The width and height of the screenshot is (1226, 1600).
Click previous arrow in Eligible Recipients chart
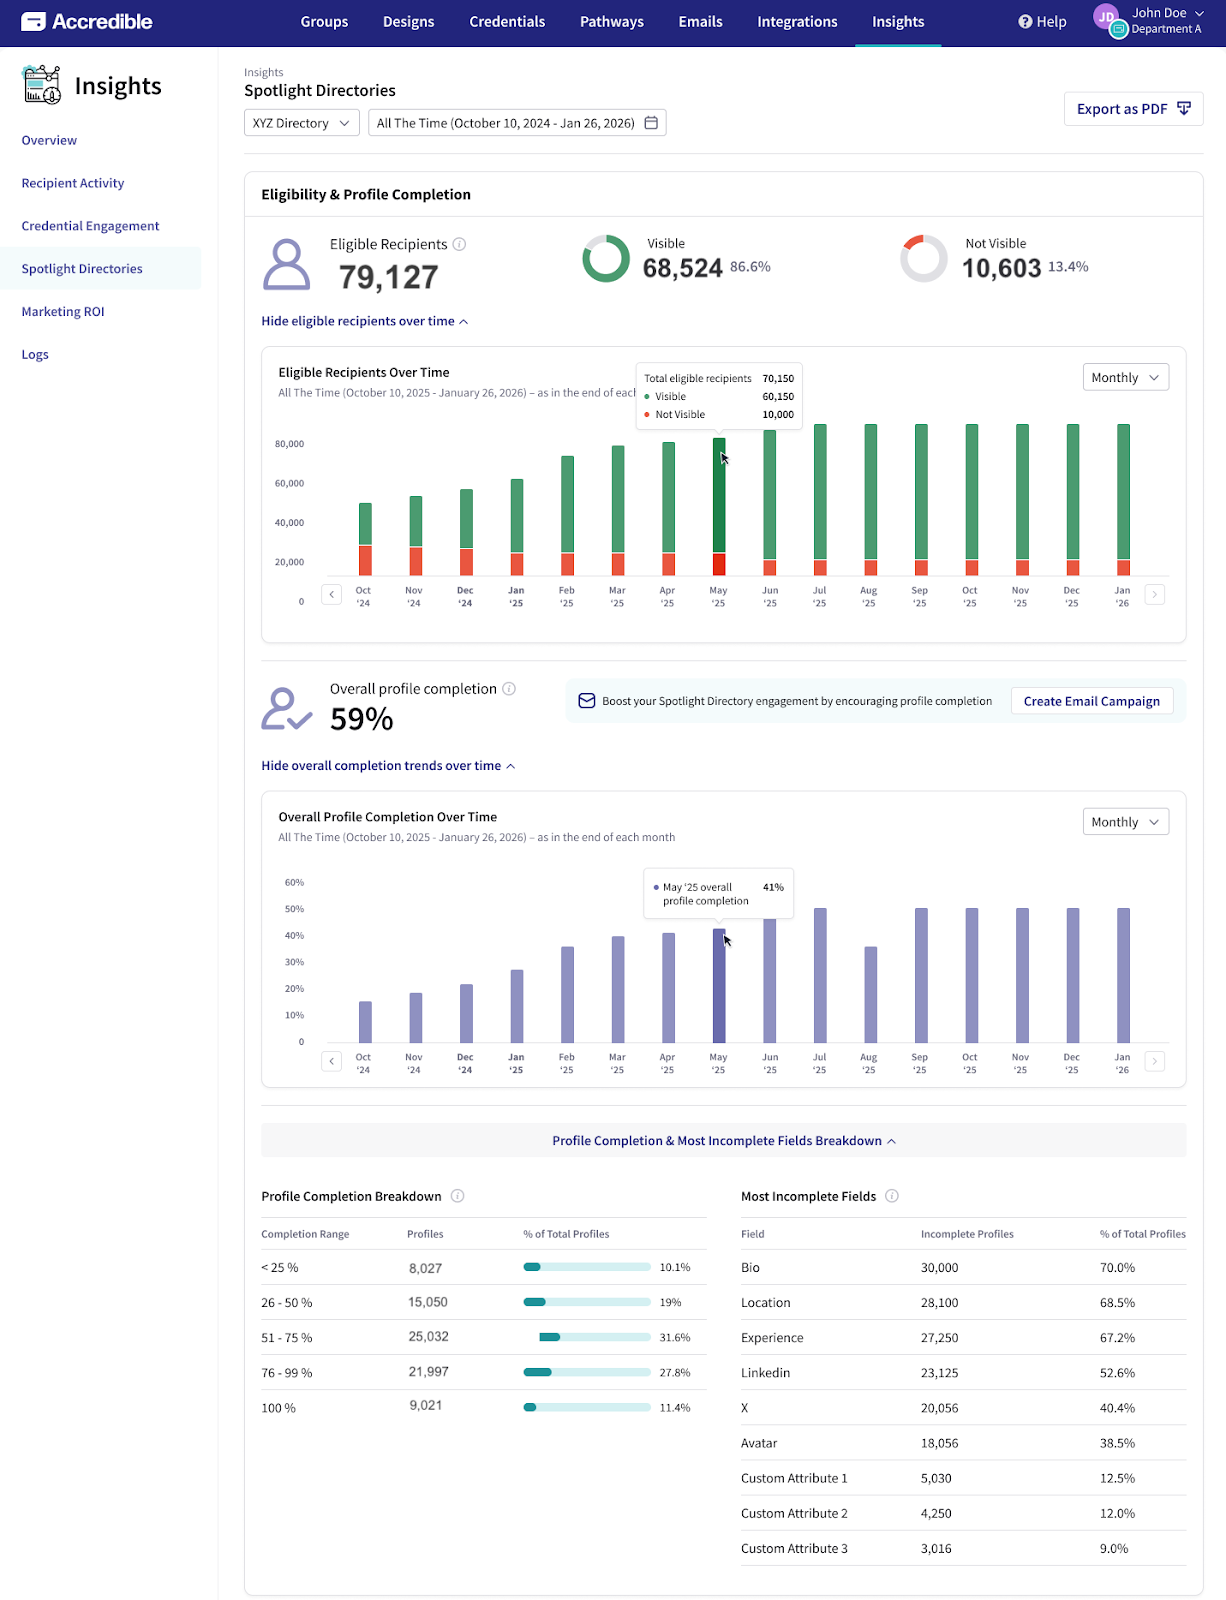tap(332, 594)
